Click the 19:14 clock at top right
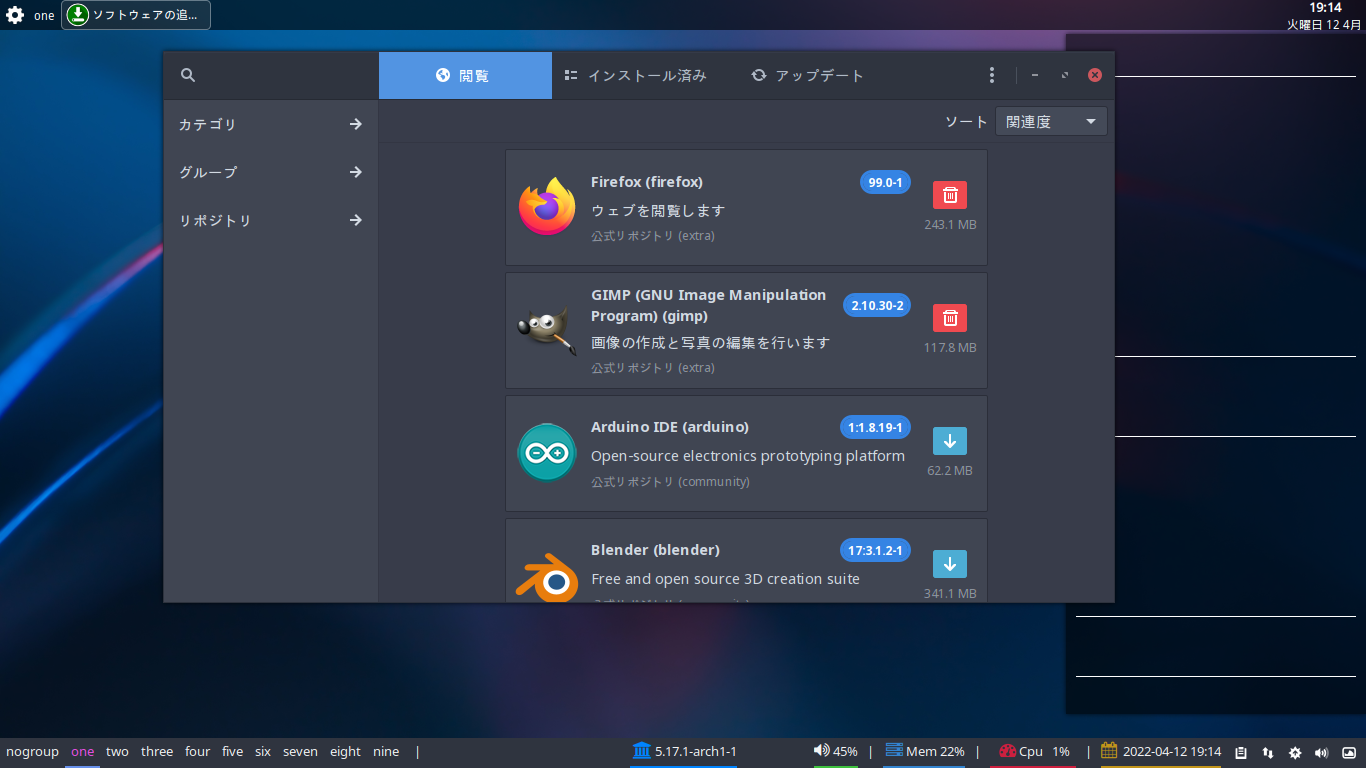1366x768 pixels. [x=1325, y=8]
